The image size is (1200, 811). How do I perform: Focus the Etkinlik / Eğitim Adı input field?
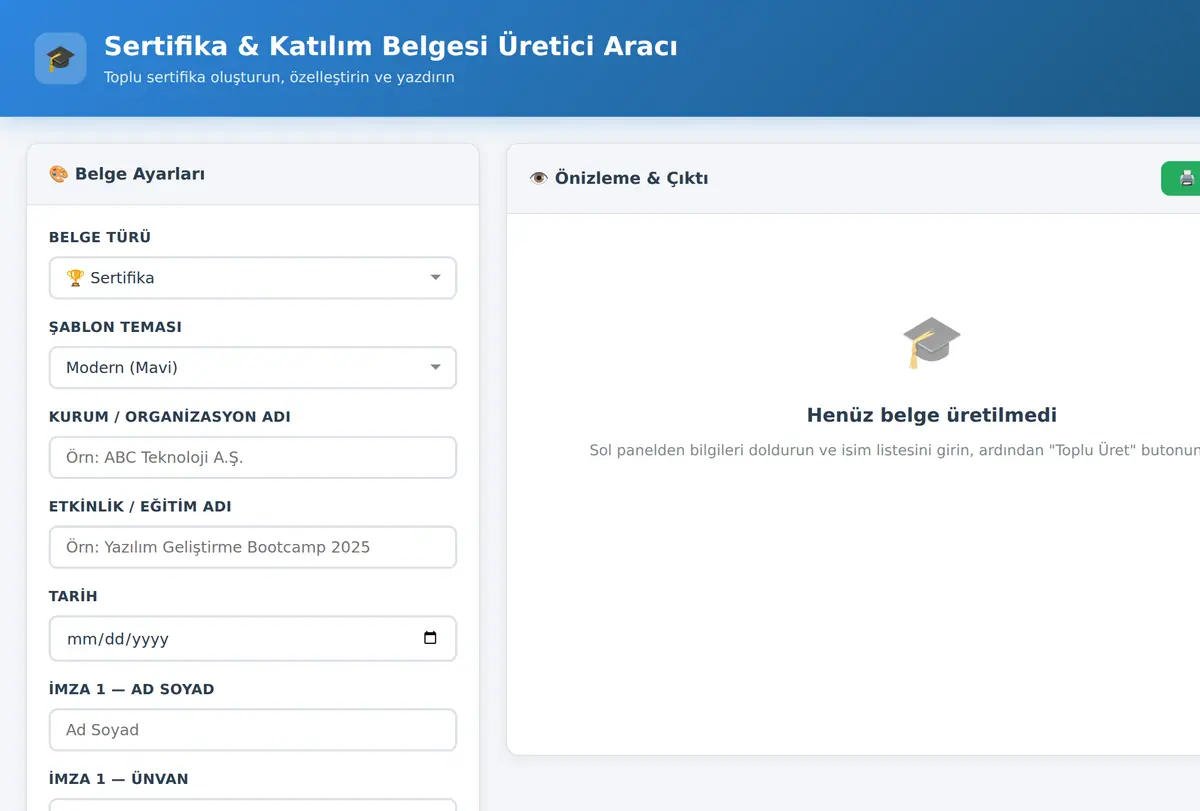pyautogui.click(x=253, y=547)
